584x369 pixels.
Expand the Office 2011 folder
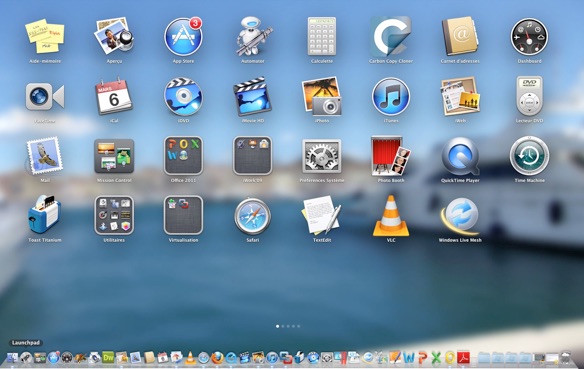pos(183,156)
